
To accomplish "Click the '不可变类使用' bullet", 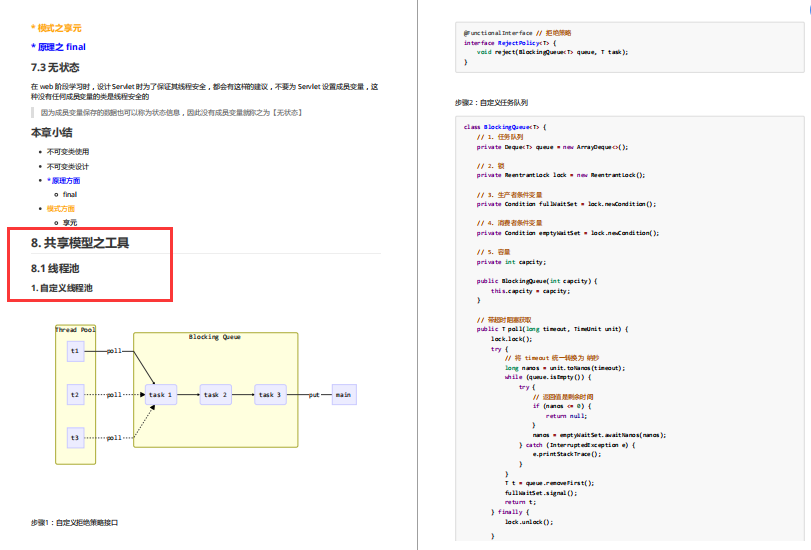I will [68, 152].
